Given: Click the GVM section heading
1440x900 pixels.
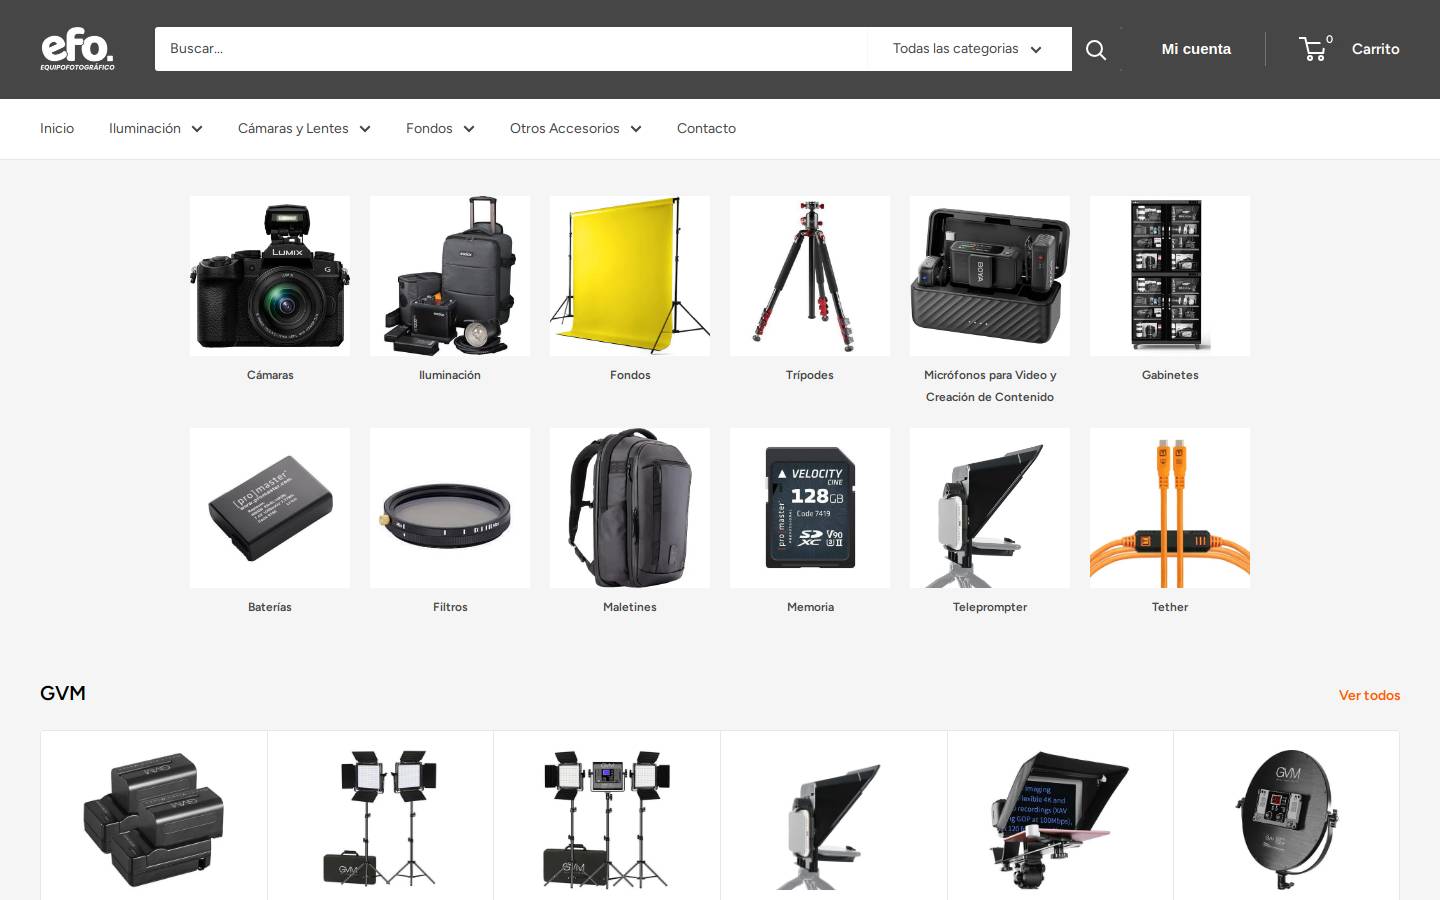Looking at the screenshot, I should click(63, 693).
